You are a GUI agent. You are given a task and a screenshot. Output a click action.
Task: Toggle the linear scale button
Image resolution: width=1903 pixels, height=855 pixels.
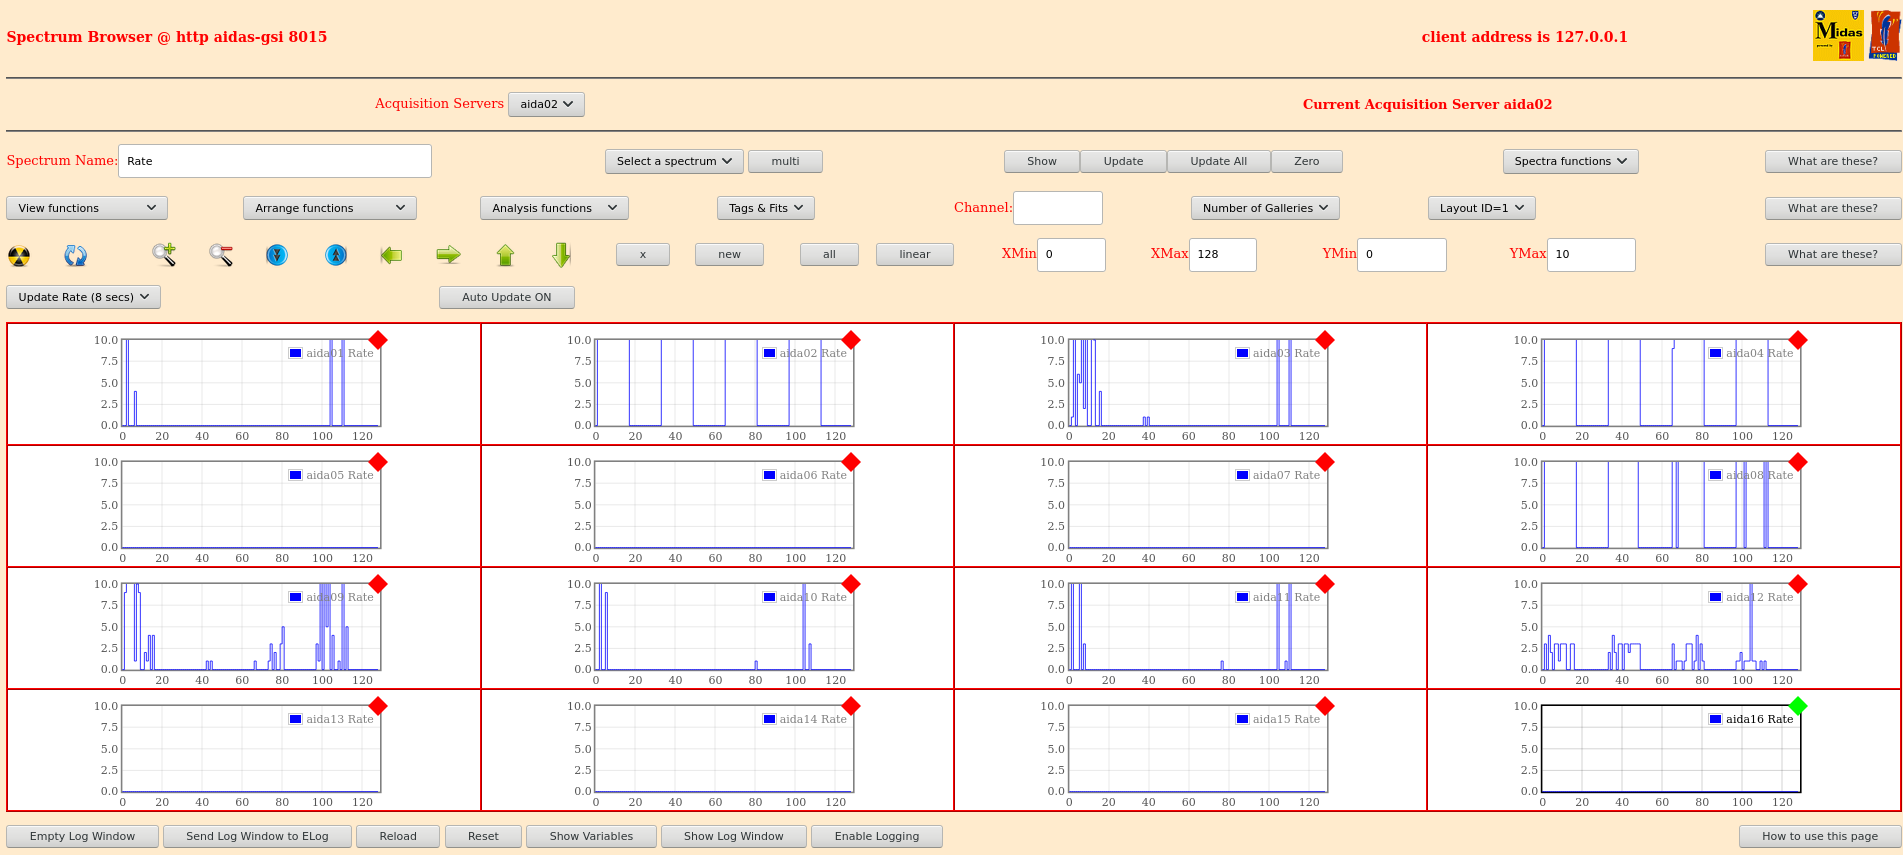coord(914,255)
